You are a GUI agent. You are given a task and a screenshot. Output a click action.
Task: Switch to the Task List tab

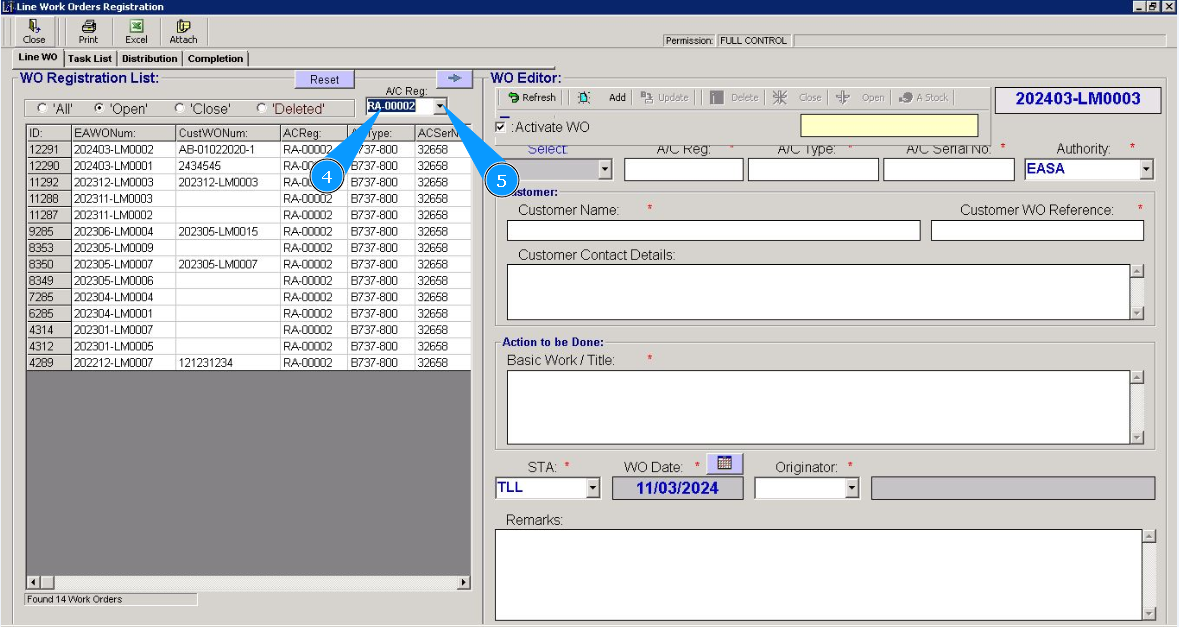click(x=90, y=59)
